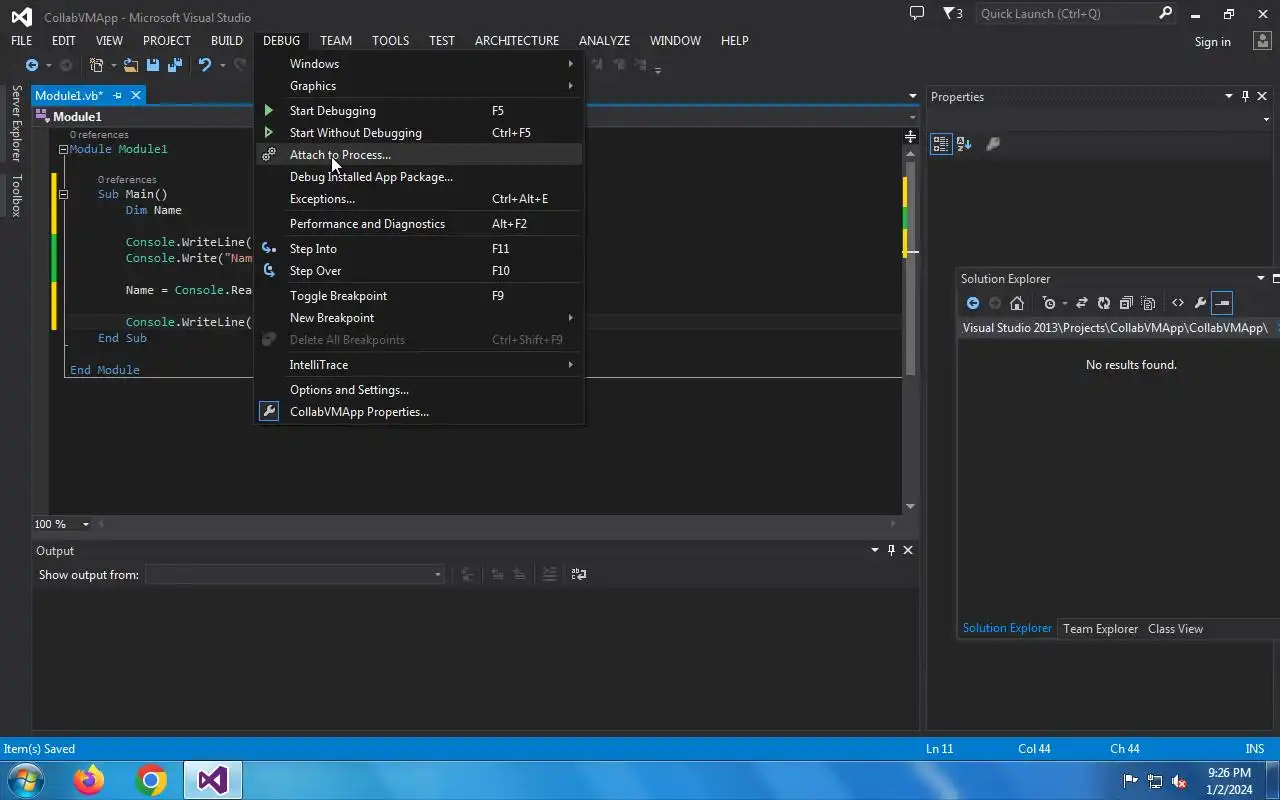Click the Quick Launch search field
The height and width of the screenshot is (800, 1280).
point(1066,14)
